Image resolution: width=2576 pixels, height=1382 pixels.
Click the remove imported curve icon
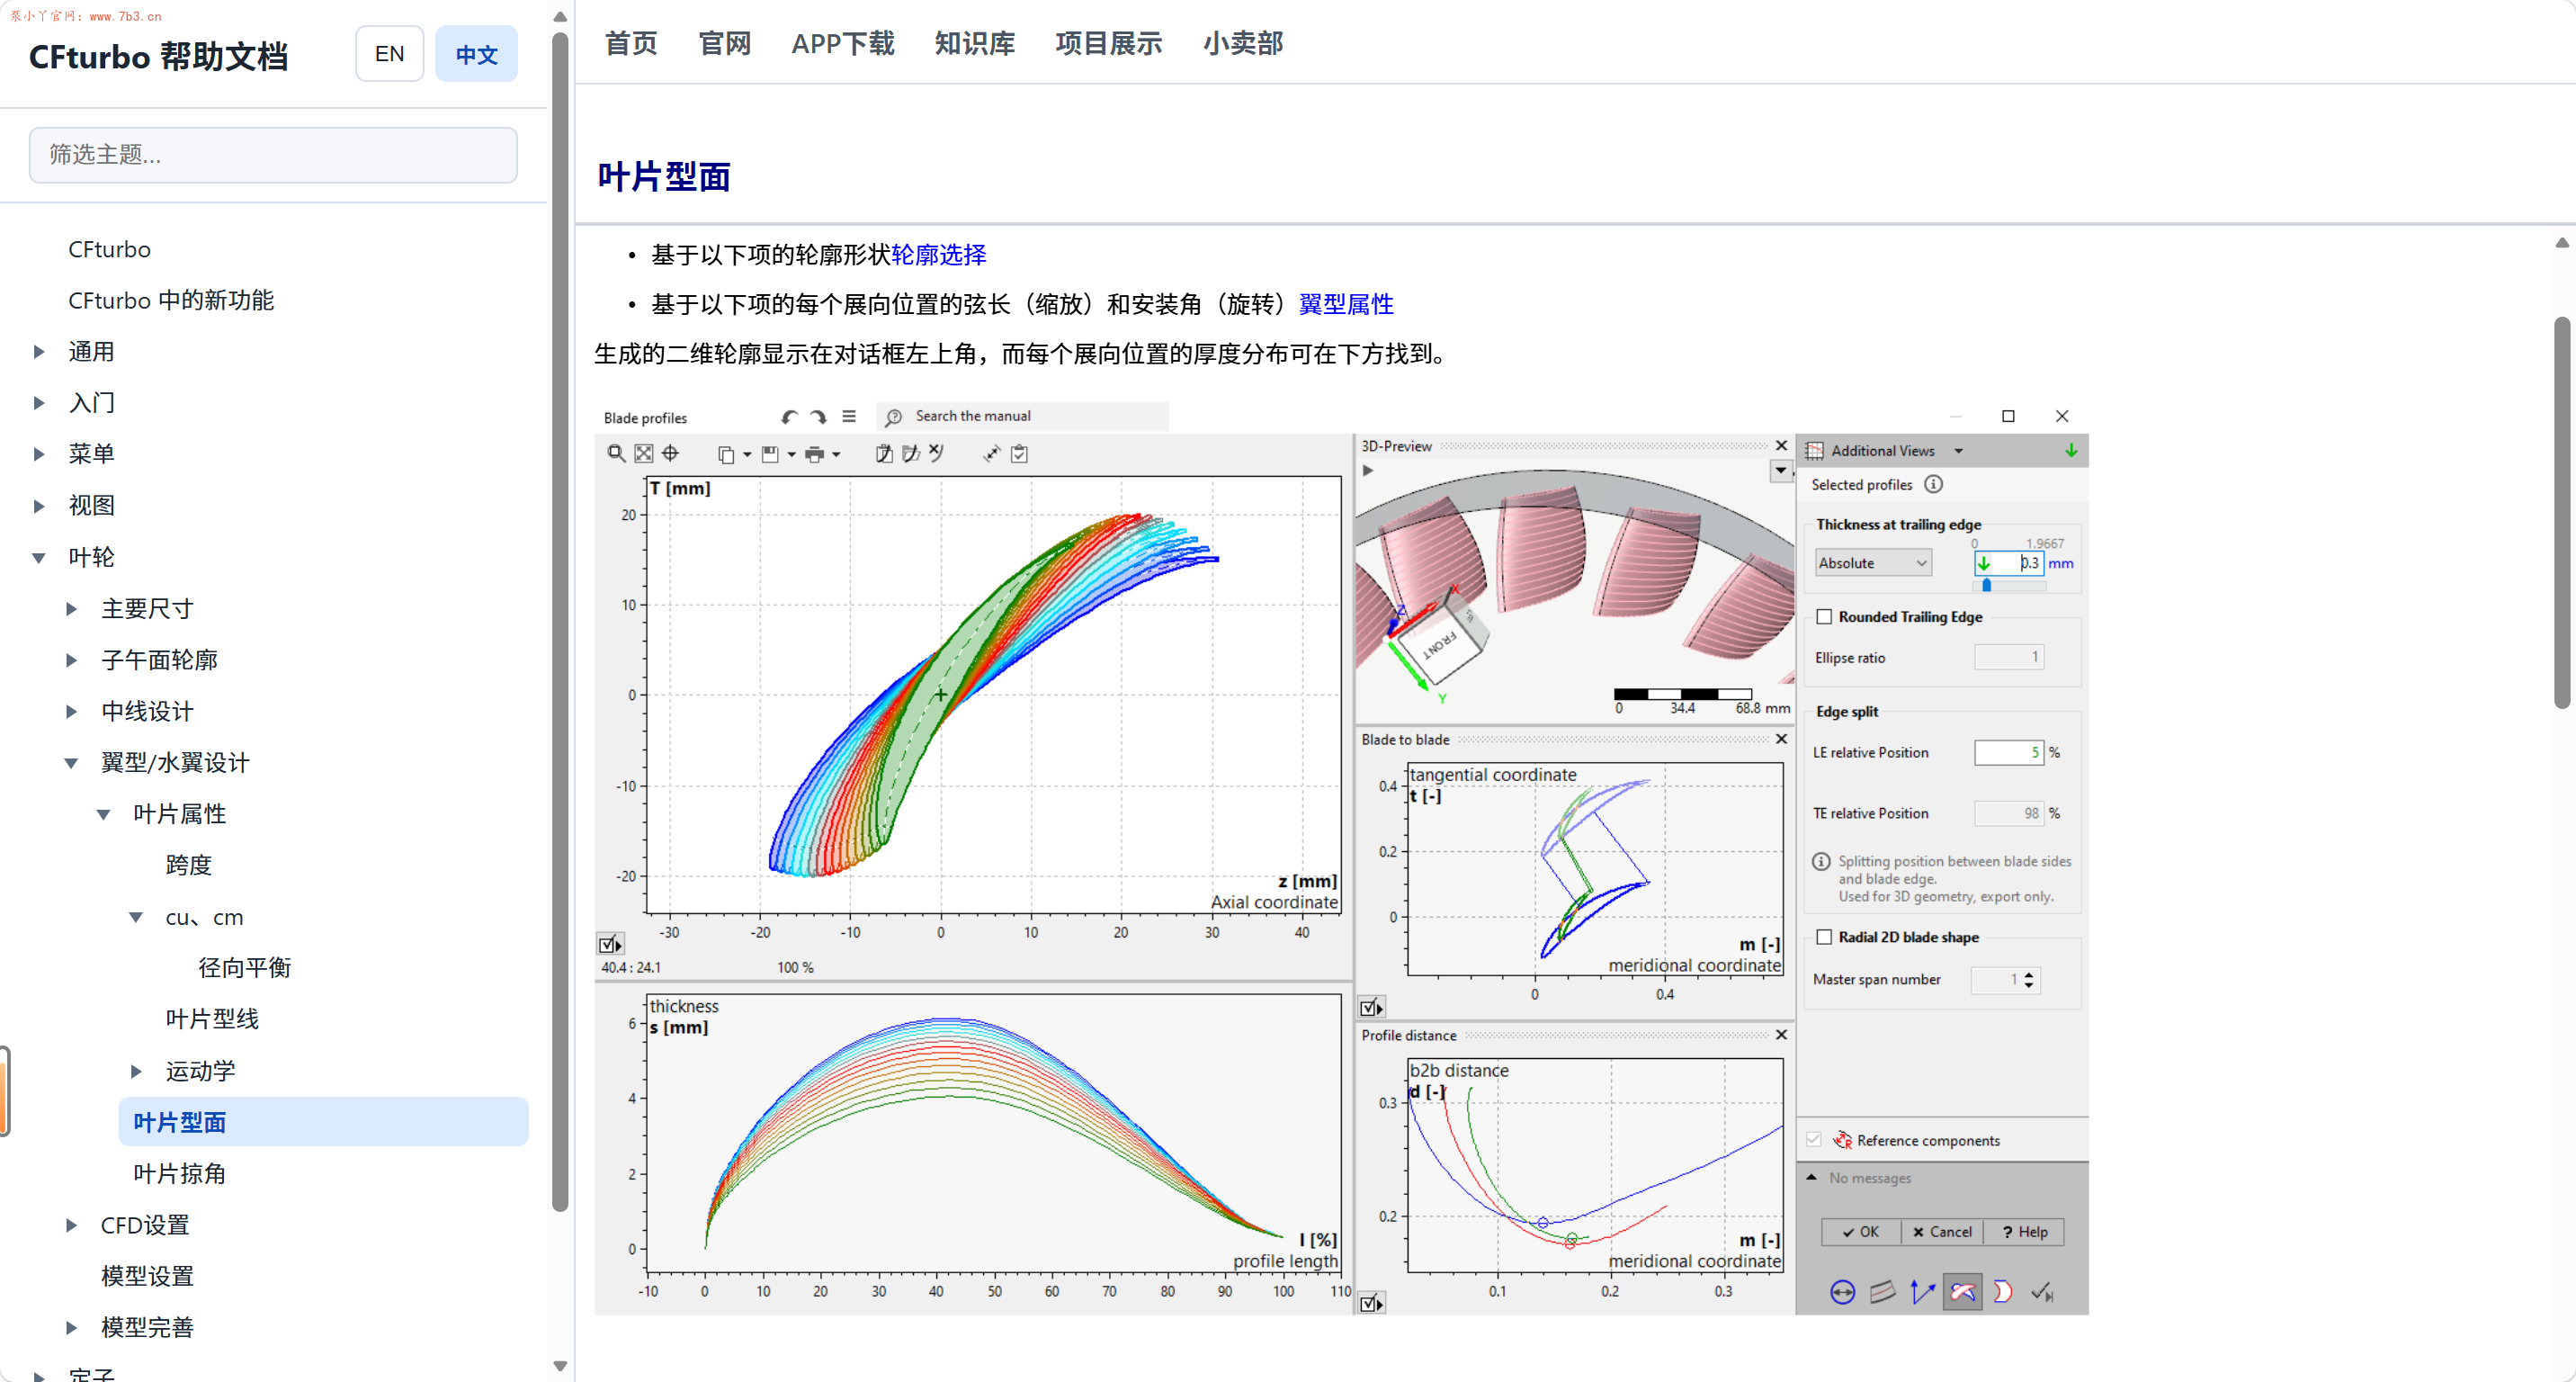tap(936, 453)
